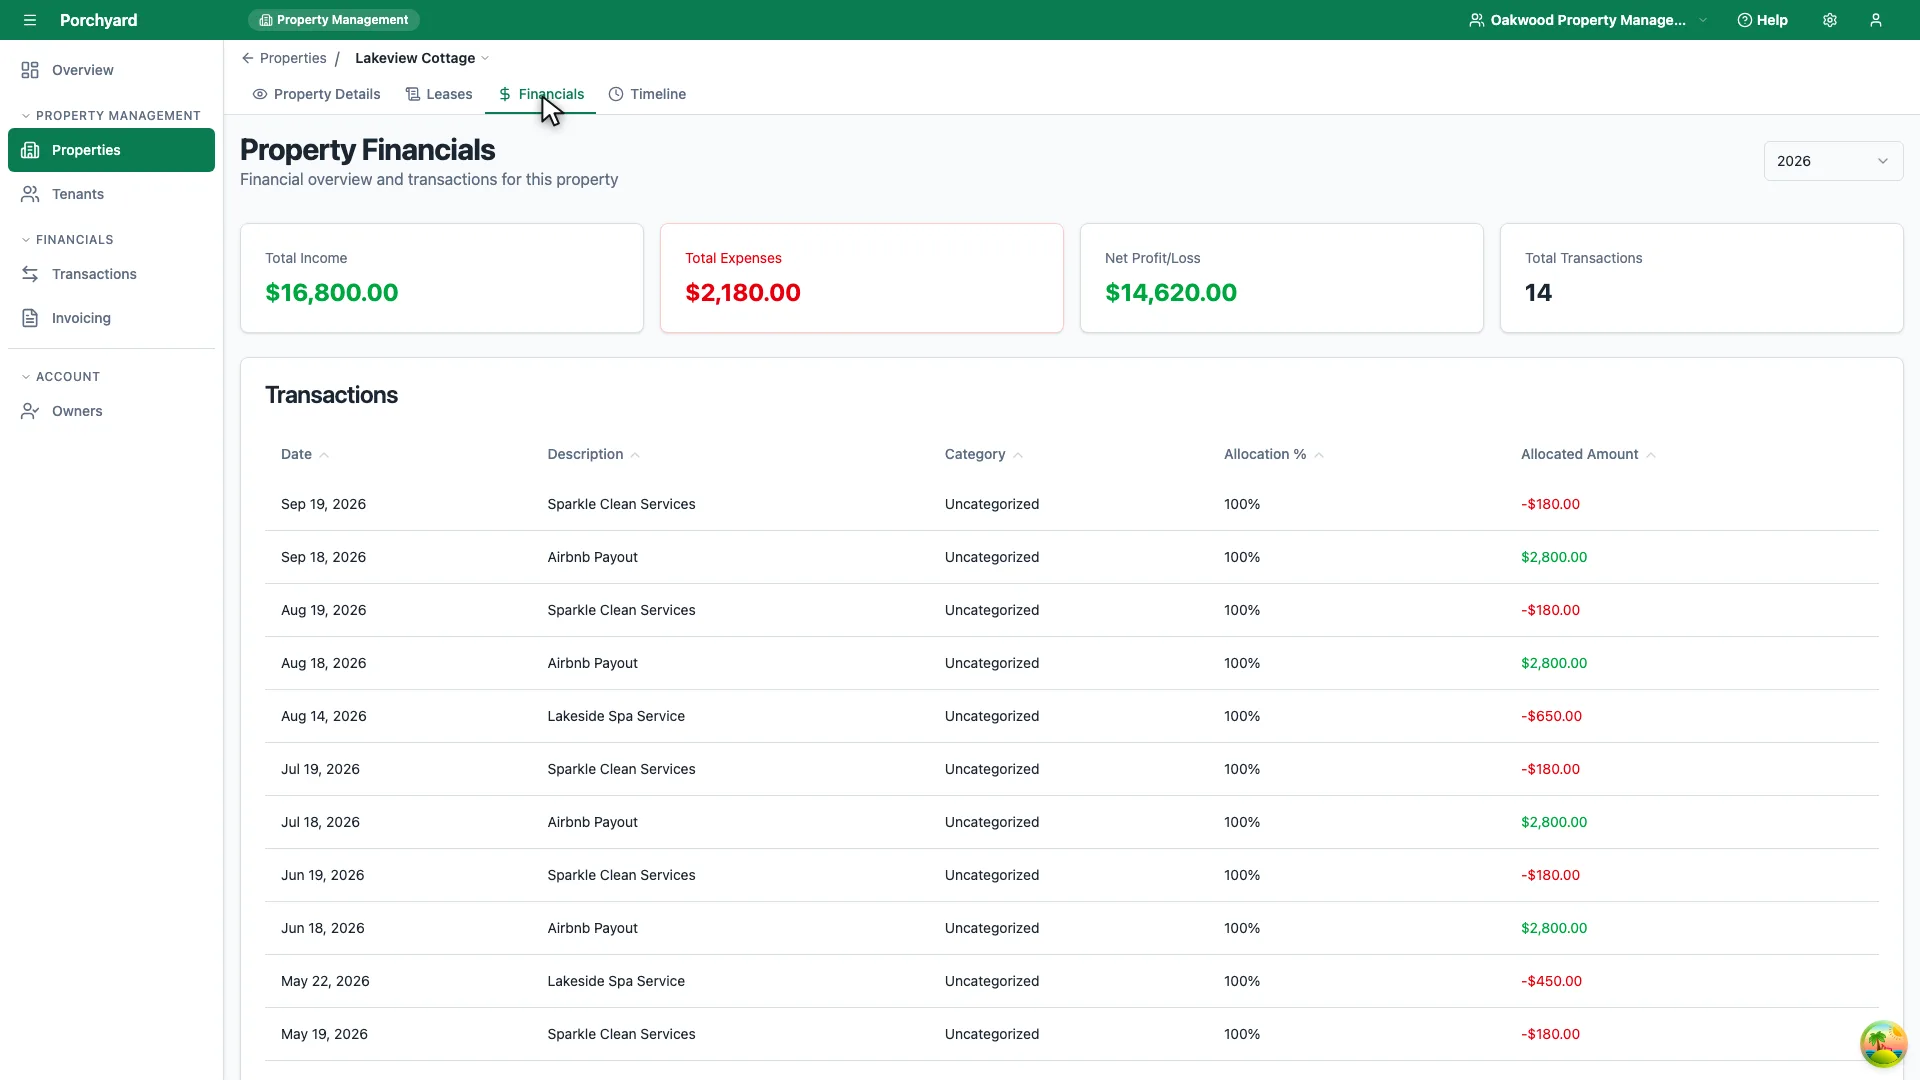Screen dimensions: 1920x1080
Task: Click the Total Income card
Action: 442,278
